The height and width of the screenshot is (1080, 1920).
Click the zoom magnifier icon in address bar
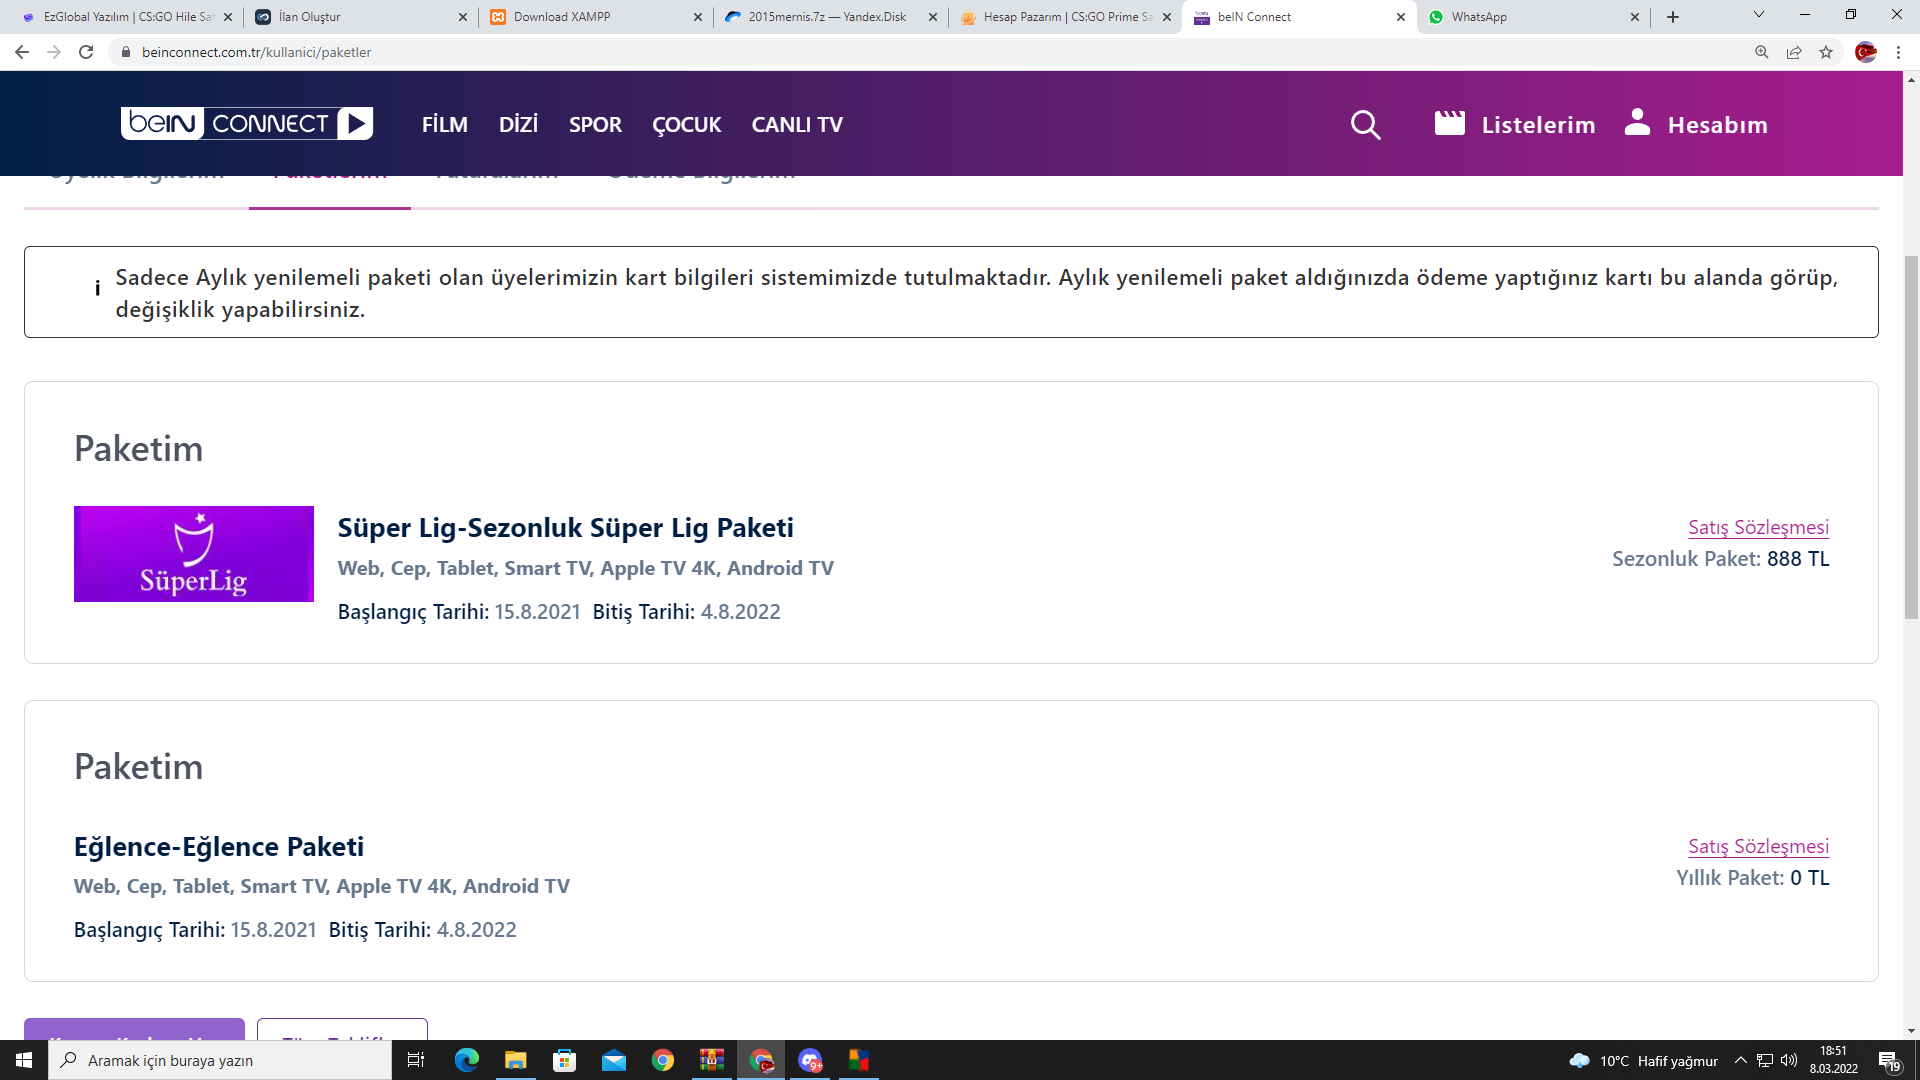(x=1762, y=52)
